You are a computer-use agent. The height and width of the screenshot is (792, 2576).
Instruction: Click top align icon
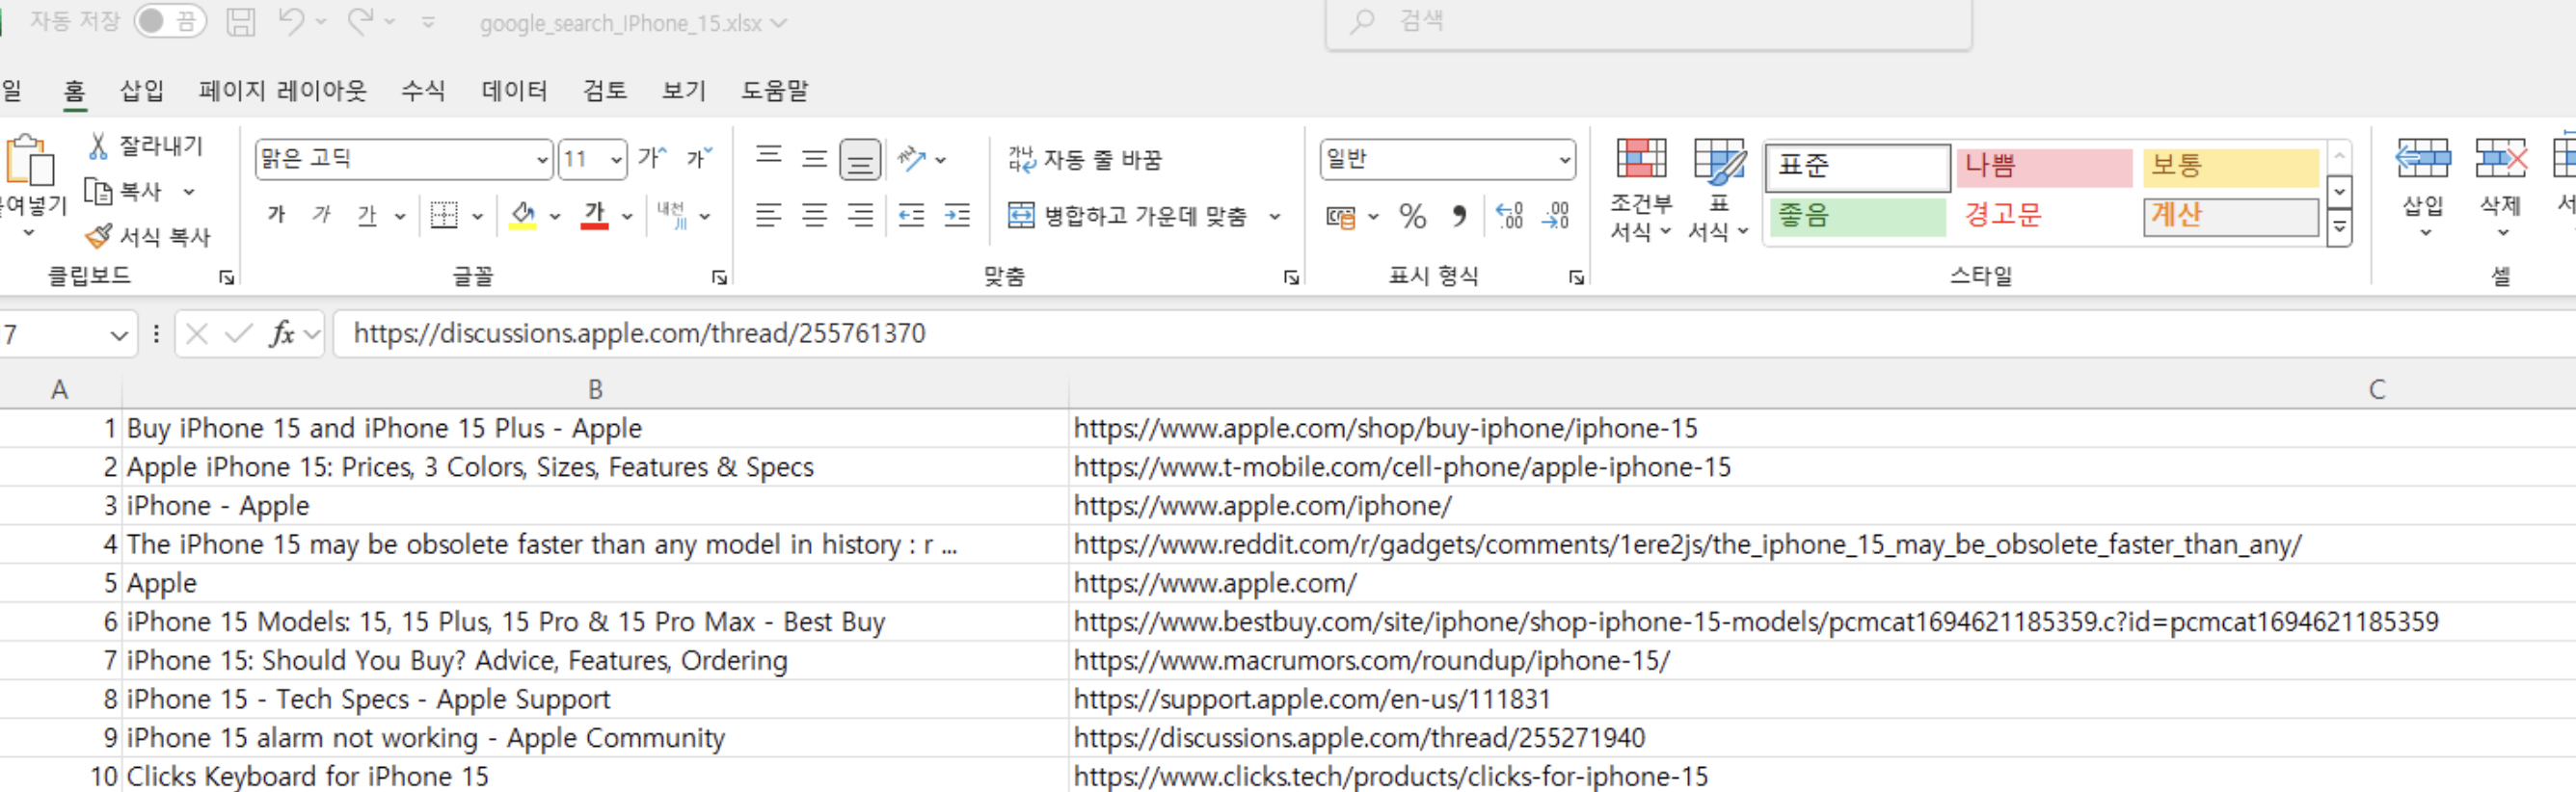tap(768, 157)
